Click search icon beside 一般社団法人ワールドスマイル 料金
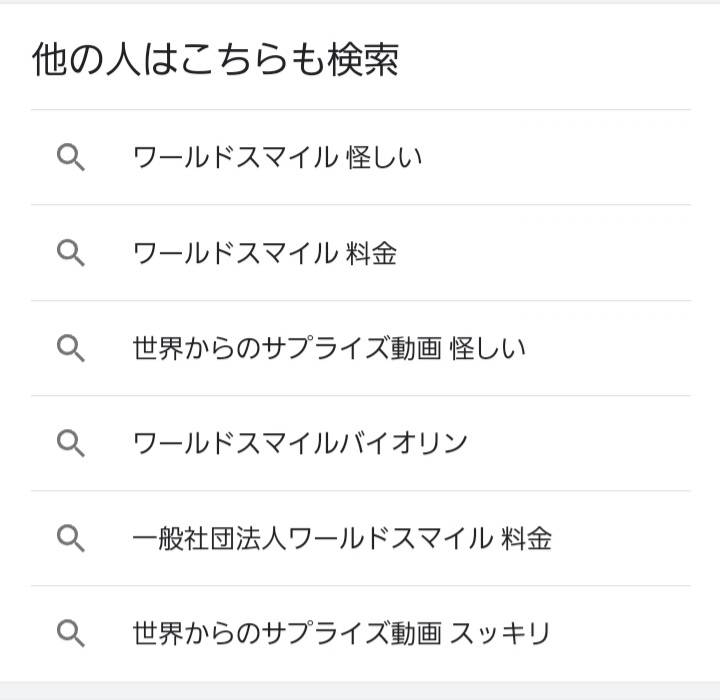720x700 pixels. [x=70, y=538]
